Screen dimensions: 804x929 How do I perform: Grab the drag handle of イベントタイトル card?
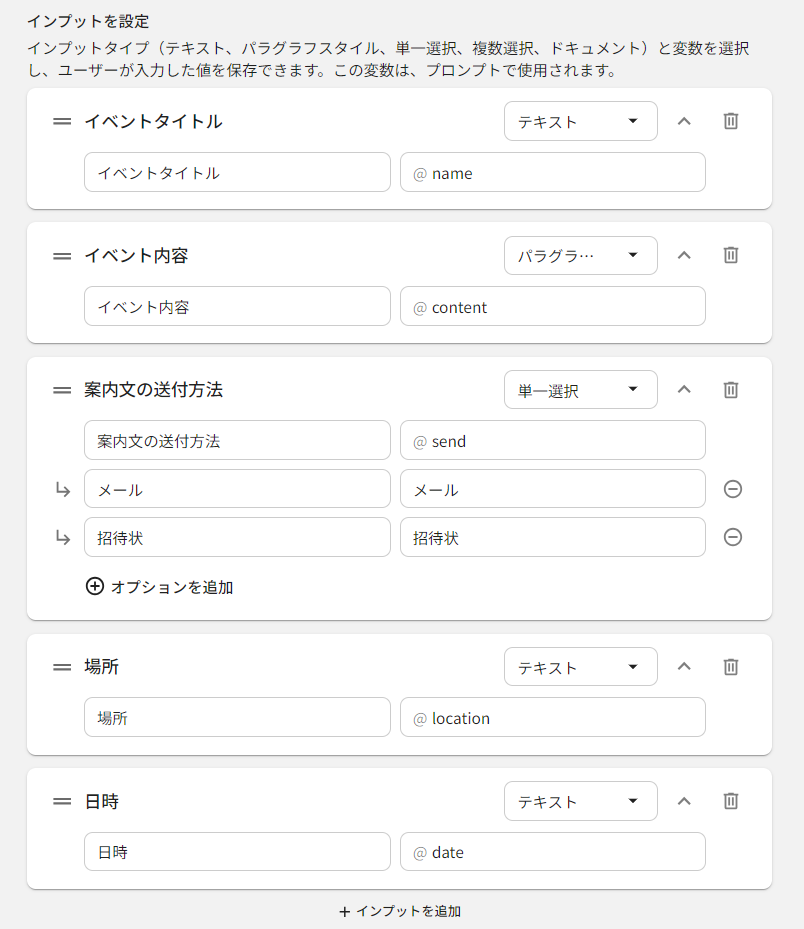click(62, 121)
